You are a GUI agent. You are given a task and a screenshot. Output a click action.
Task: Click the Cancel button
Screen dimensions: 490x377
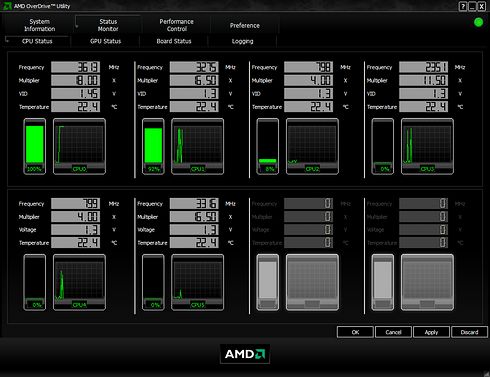(393, 332)
